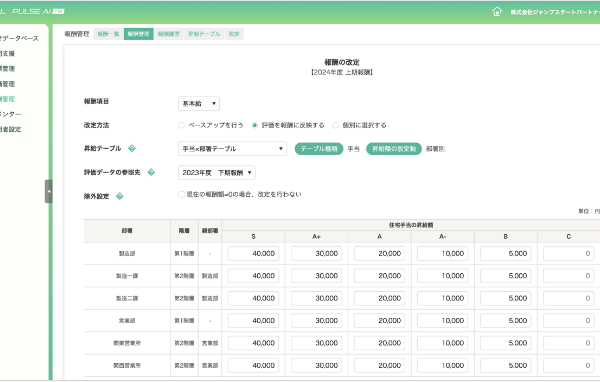Screen dimensions: 600x382
Task: Click the 関東営業所 department name cell
Action: tap(127, 343)
